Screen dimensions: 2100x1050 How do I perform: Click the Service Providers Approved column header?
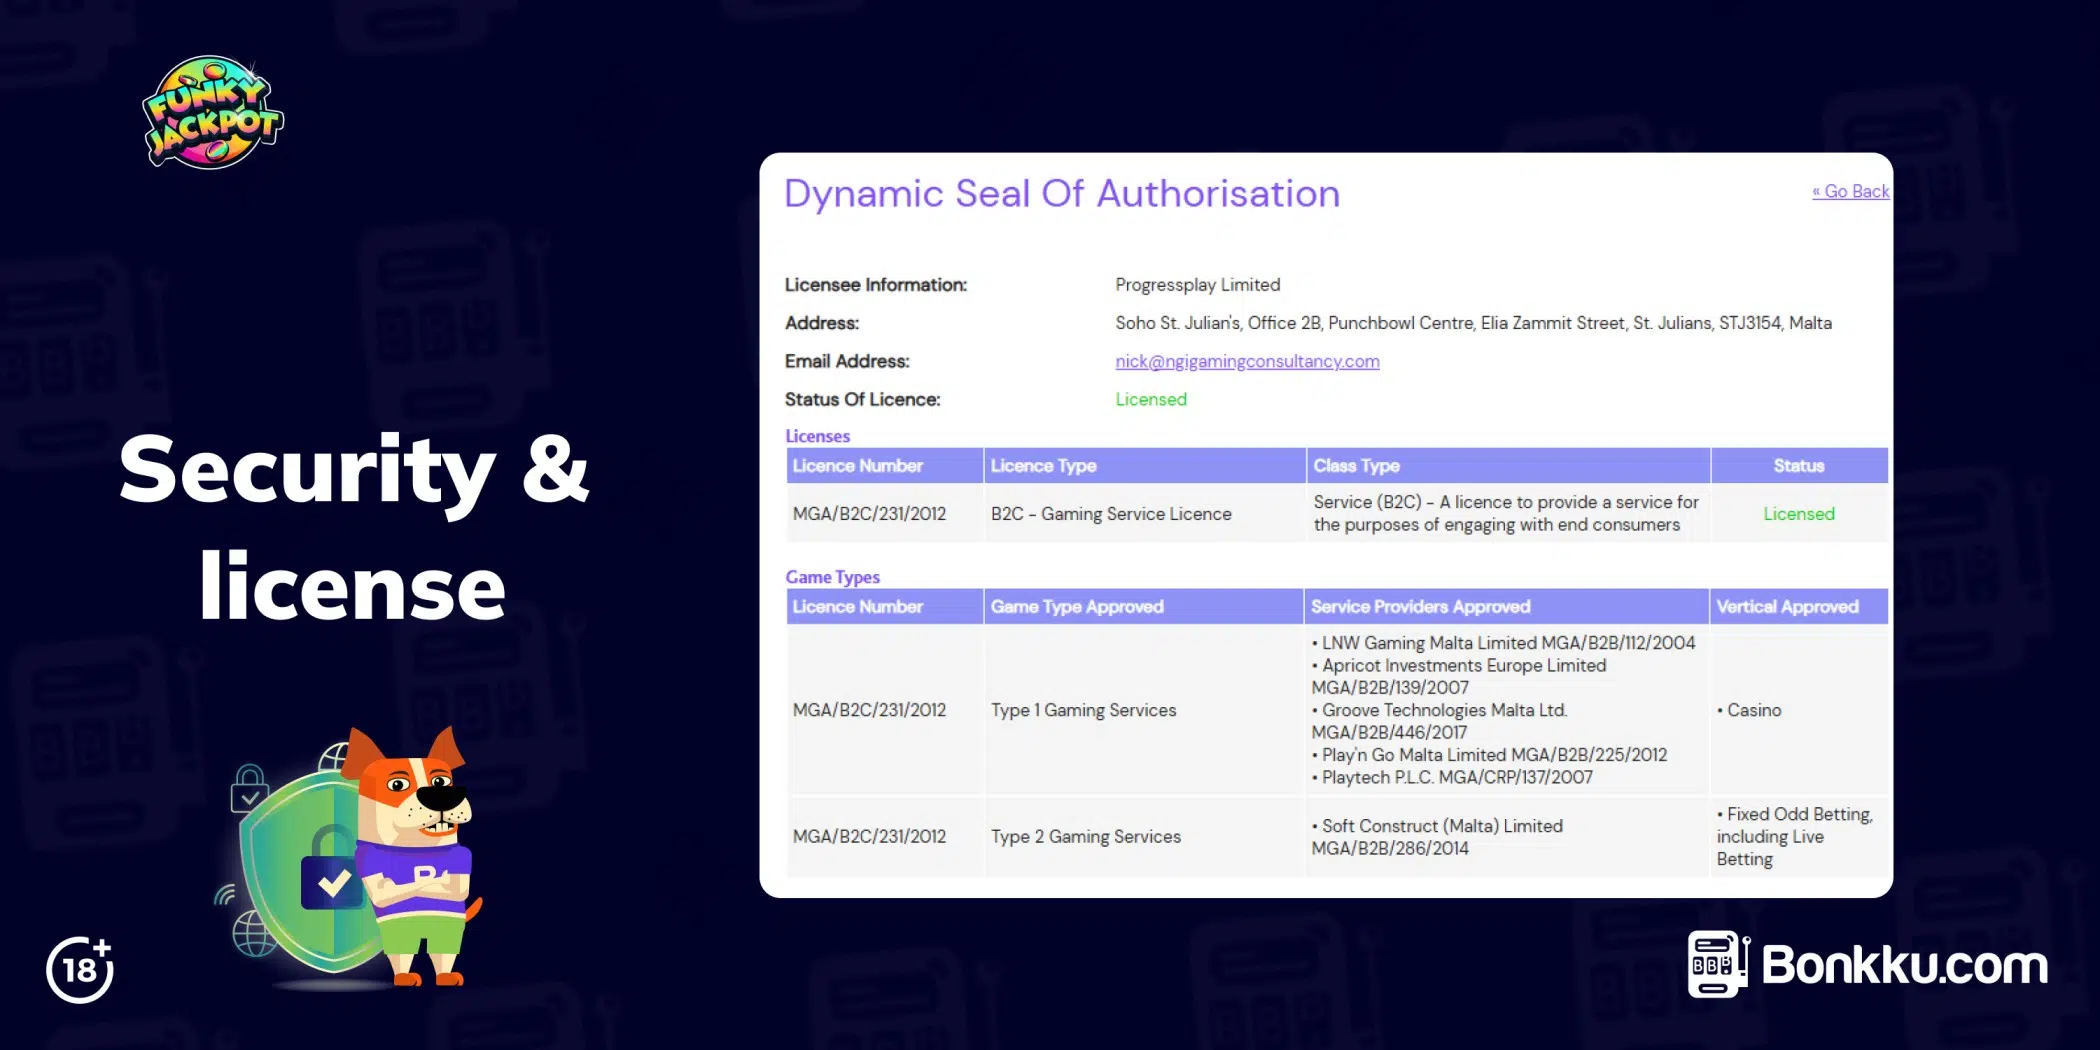tap(1506, 607)
